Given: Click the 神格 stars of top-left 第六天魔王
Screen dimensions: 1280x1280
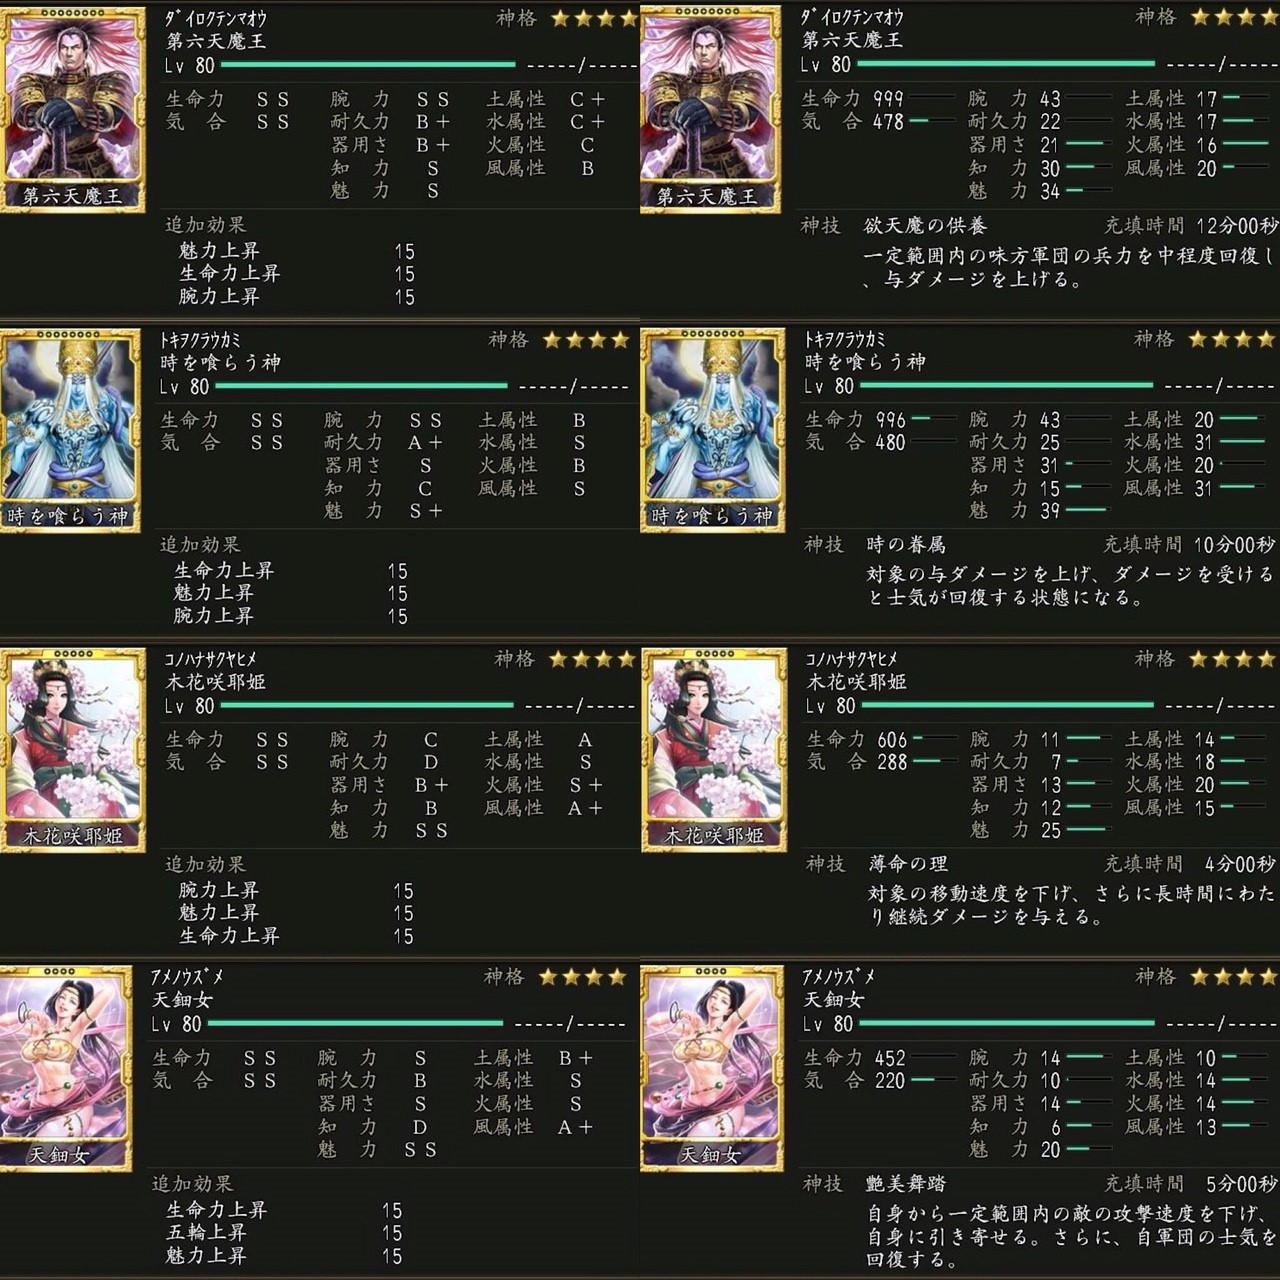Looking at the screenshot, I should tap(593, 18).
